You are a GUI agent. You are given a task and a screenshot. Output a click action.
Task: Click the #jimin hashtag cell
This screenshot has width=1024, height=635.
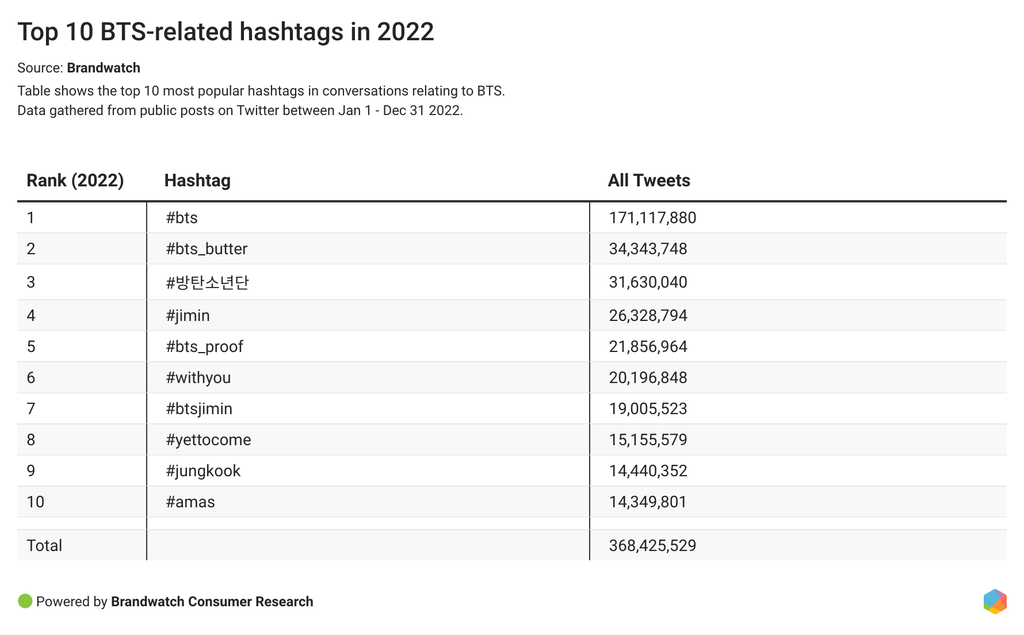point(188,316)
